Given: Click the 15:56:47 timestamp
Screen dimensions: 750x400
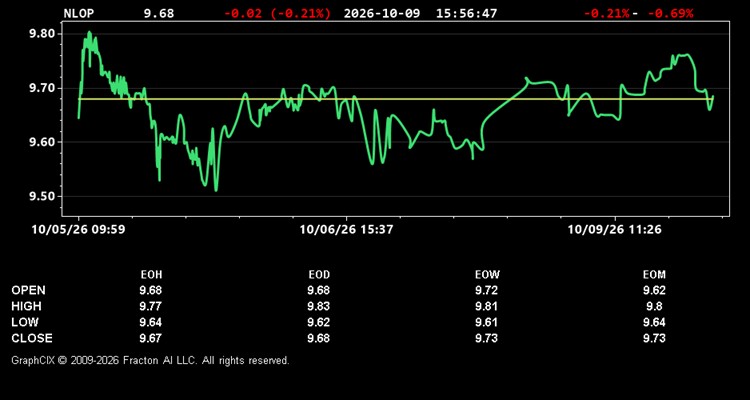Looking at the screenshot, I should 466,13.
